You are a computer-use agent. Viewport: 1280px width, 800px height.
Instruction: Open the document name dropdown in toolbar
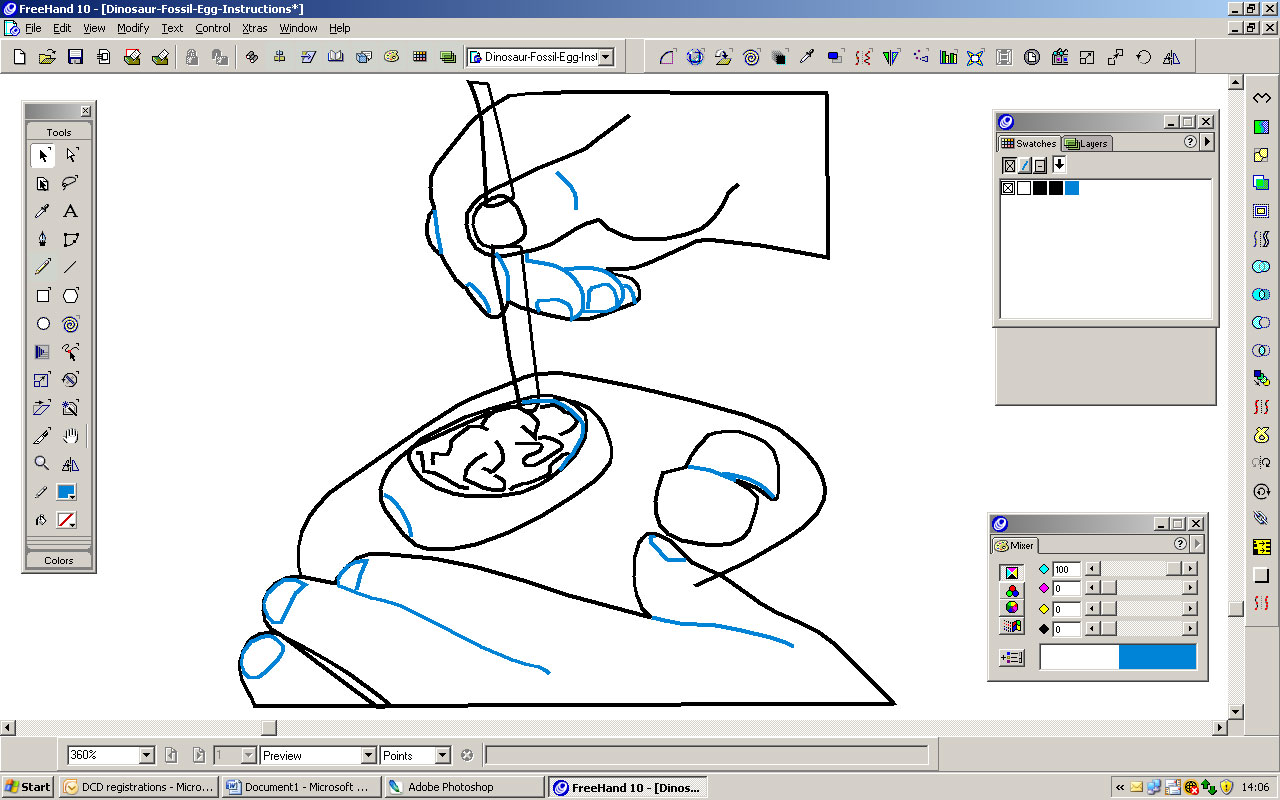point(605,57)
